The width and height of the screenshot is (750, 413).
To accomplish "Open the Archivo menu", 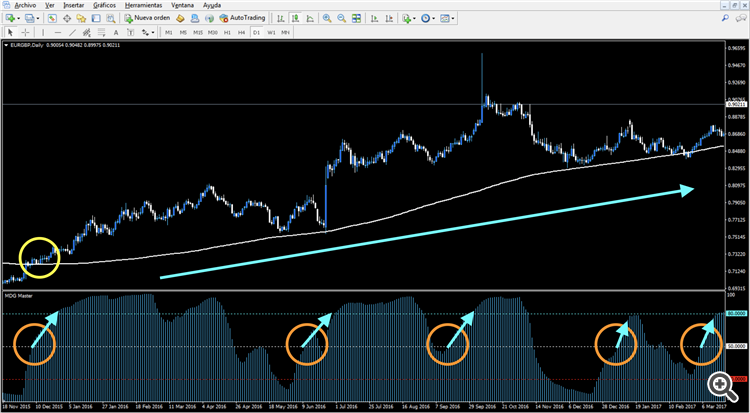I will 24,5.
